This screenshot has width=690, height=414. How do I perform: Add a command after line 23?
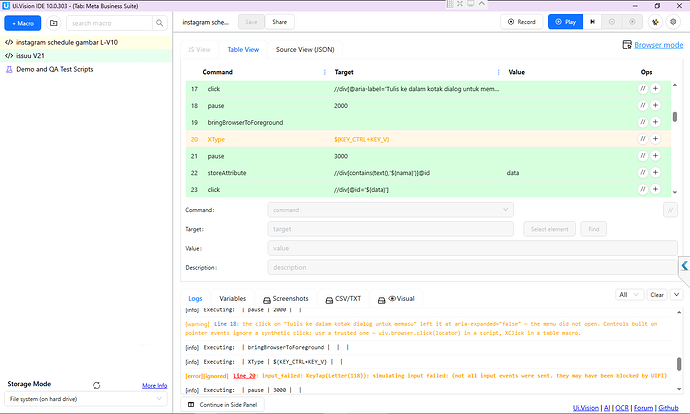[x=655, y=189]
